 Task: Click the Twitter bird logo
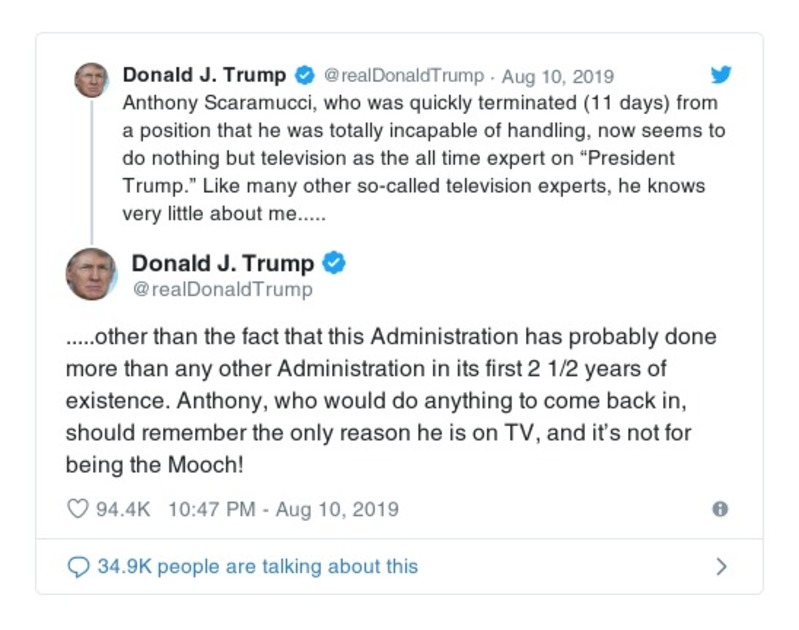tap(721, 75)
